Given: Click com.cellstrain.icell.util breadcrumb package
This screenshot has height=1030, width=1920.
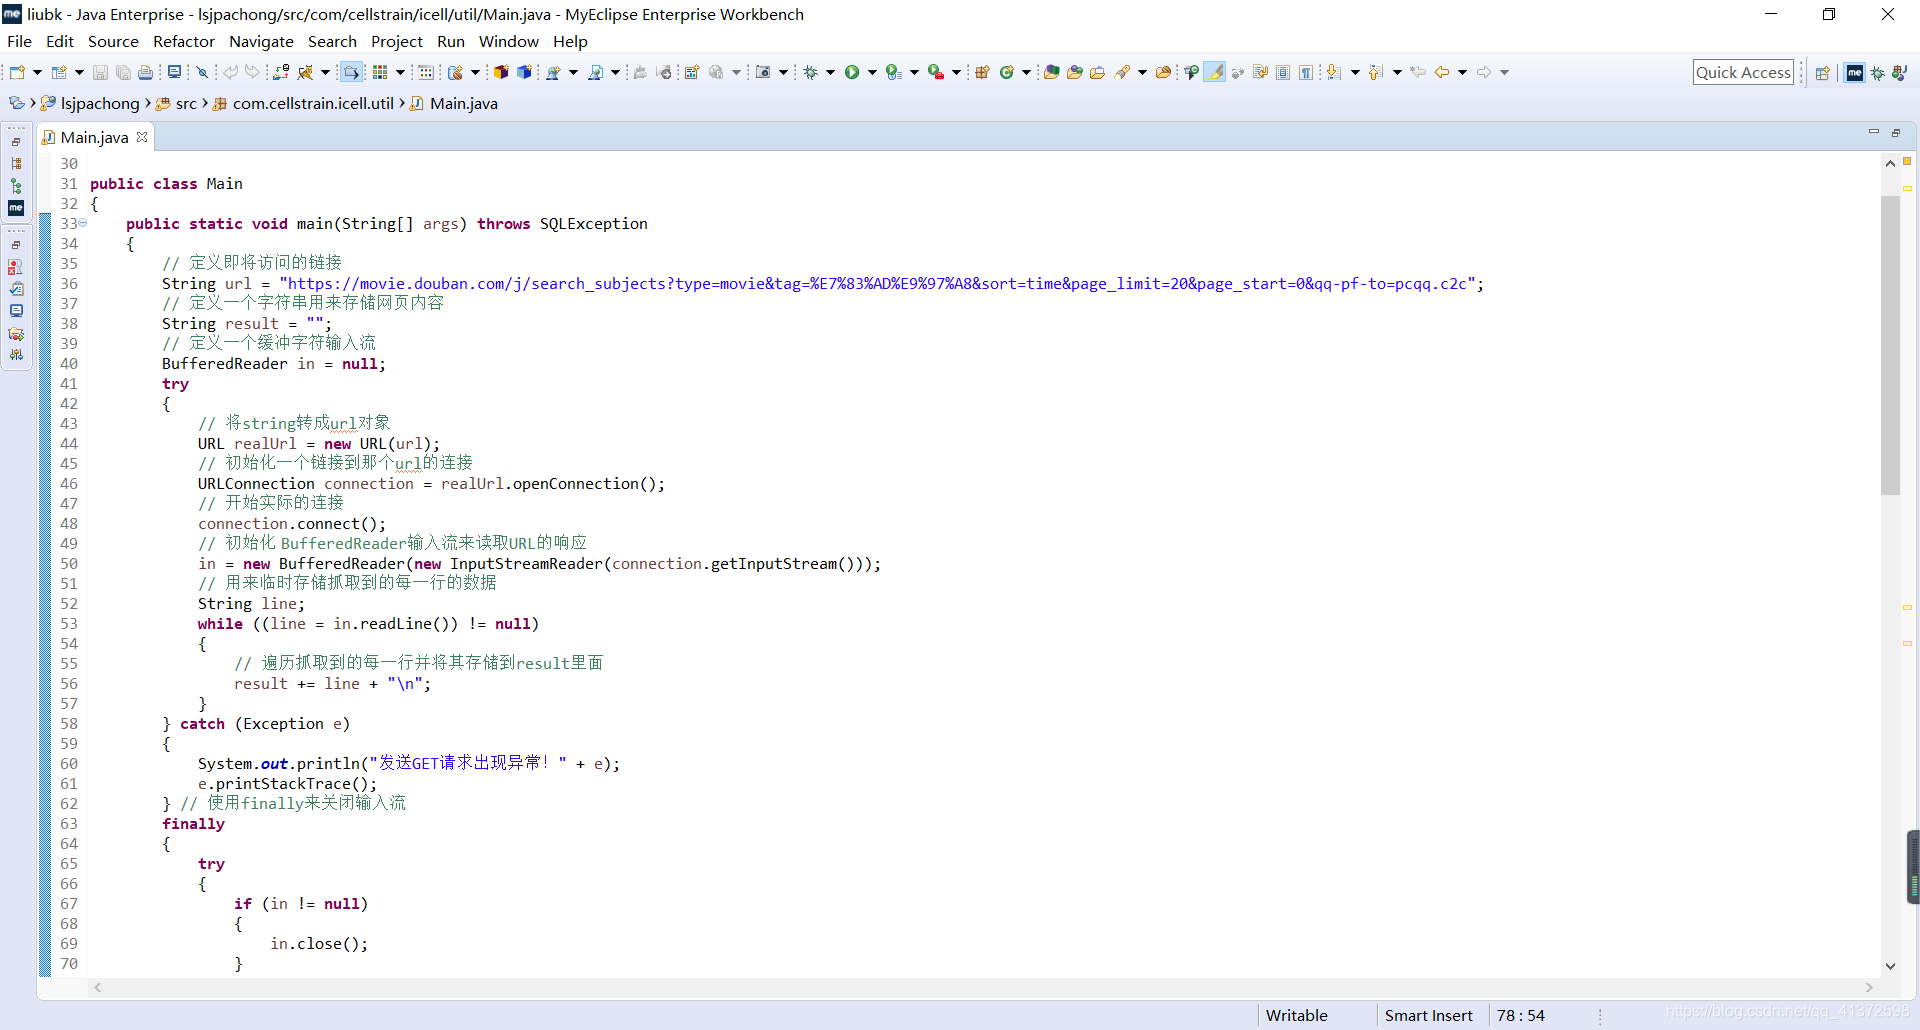Looking at the screenshot, I should [313, 103].
